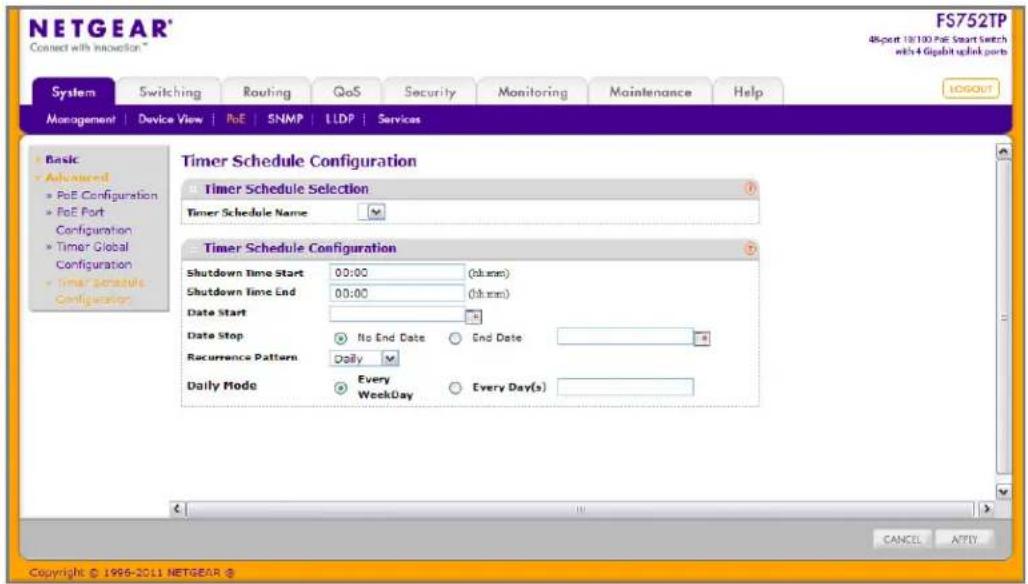Click the horizontal scrollbar left arrow
Image resolution: width=1028 pixels, height=584 pixels.
pyautogui.click(x=177, y=509)
